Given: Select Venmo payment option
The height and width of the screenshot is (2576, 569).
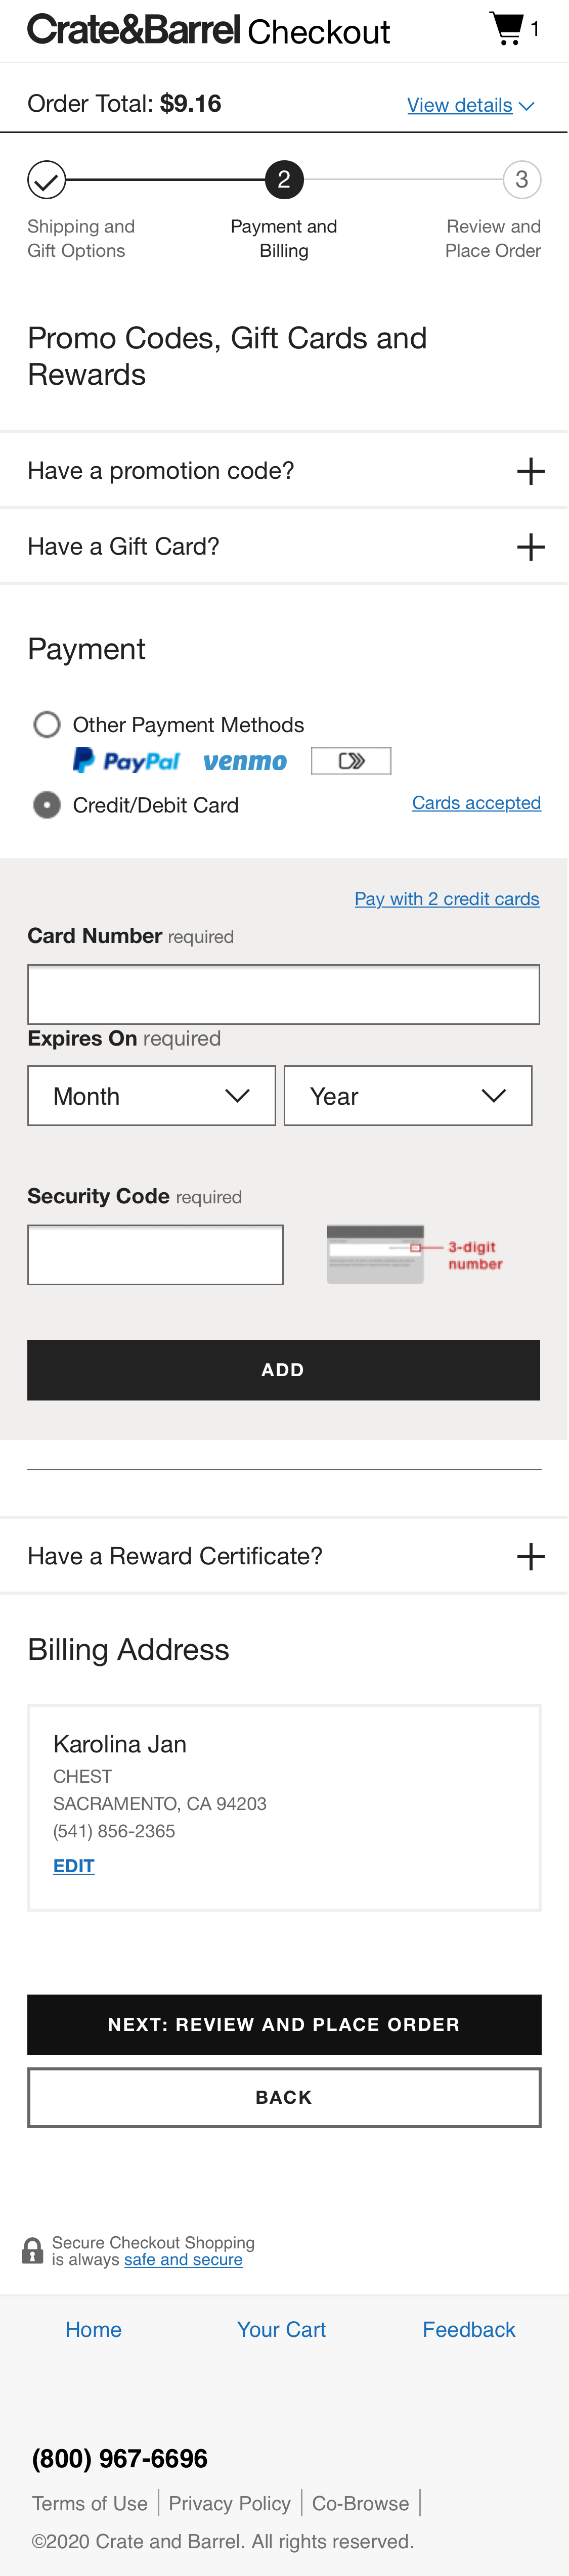Looking at the screenshot, I should pos(245,760).
